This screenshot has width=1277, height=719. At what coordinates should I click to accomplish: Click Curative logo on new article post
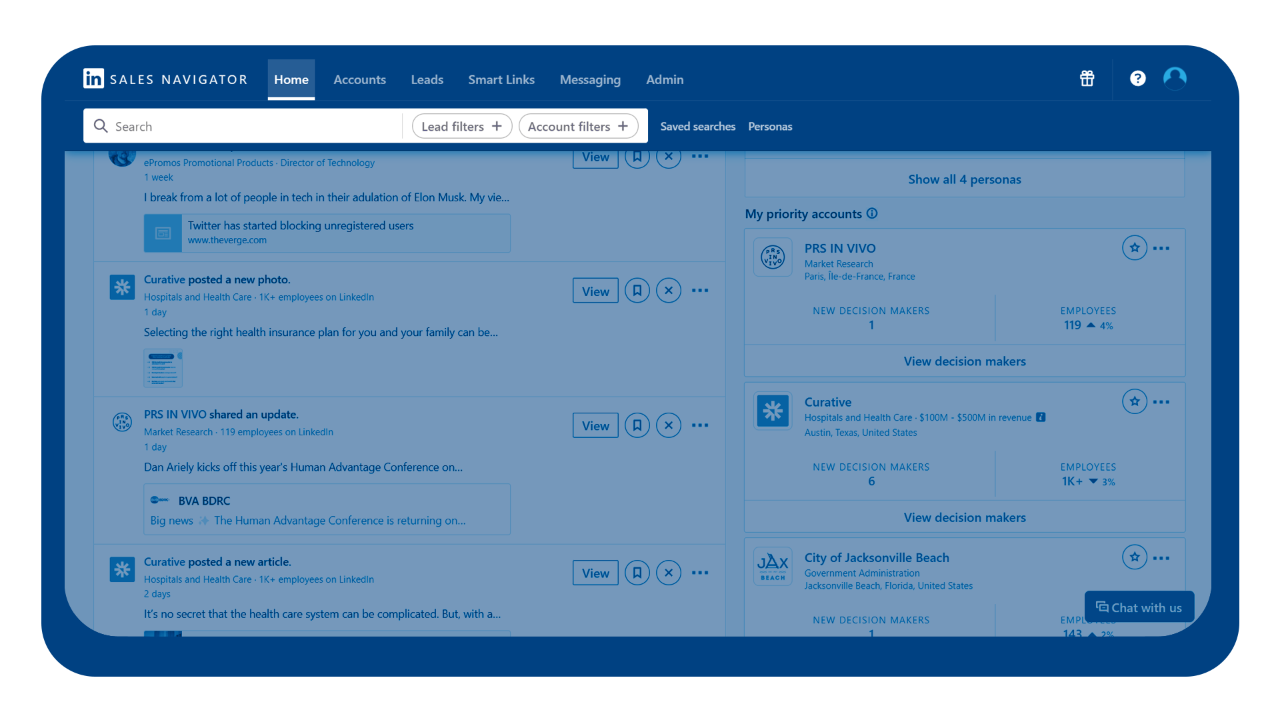coord(122,570)
